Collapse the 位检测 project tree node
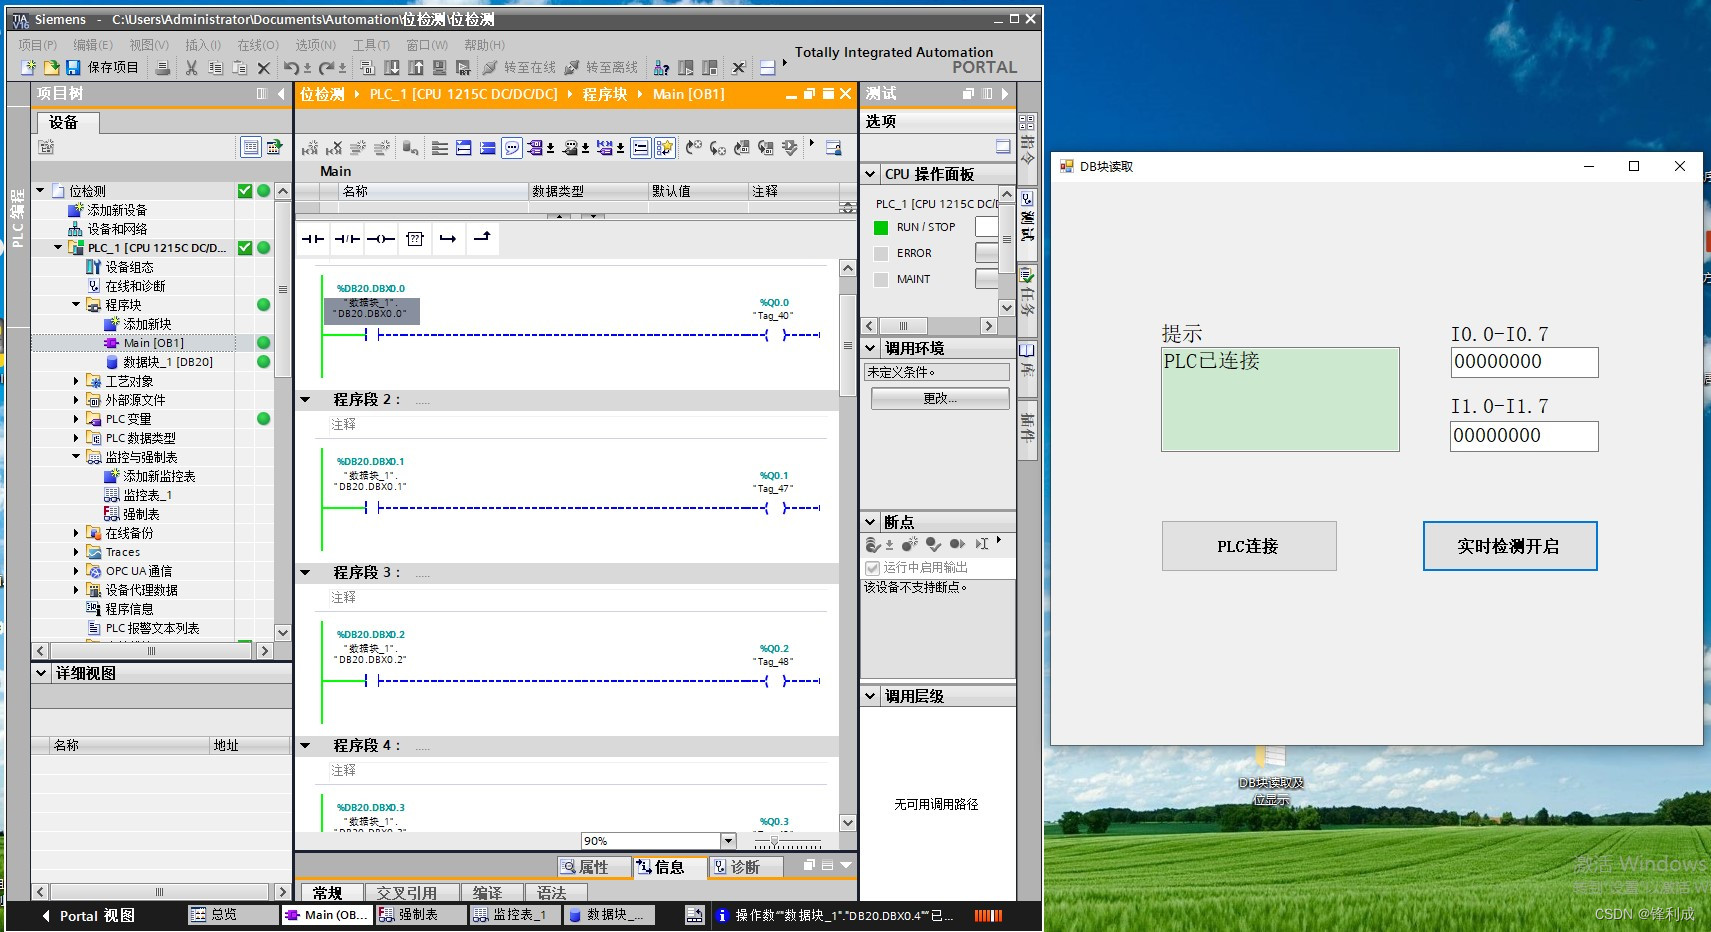This screenshot has width=1711, height=932. coord(40,190)
